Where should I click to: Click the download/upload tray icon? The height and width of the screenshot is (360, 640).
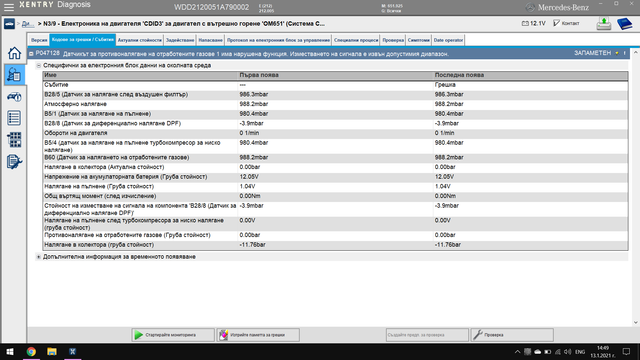click(604, 24)
